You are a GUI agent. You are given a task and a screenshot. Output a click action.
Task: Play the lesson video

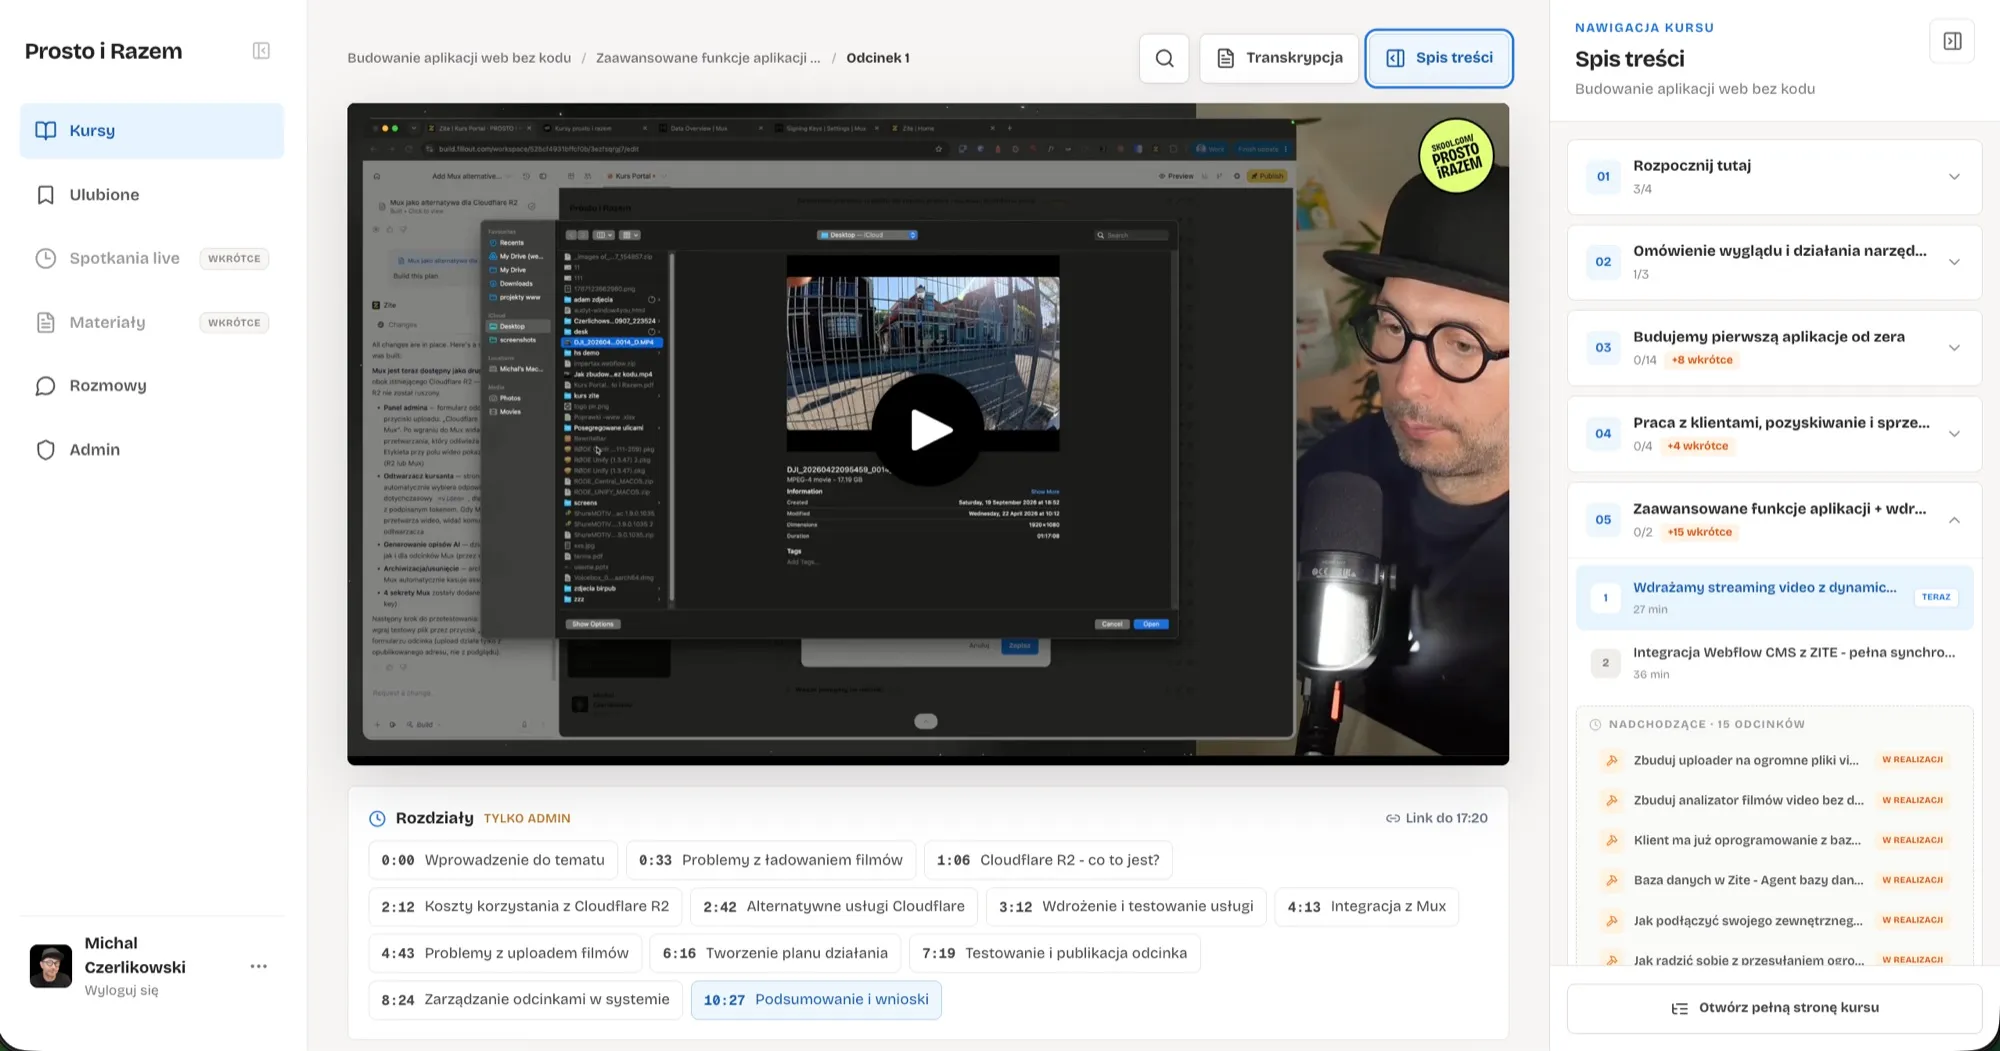[x=928, y=430]
